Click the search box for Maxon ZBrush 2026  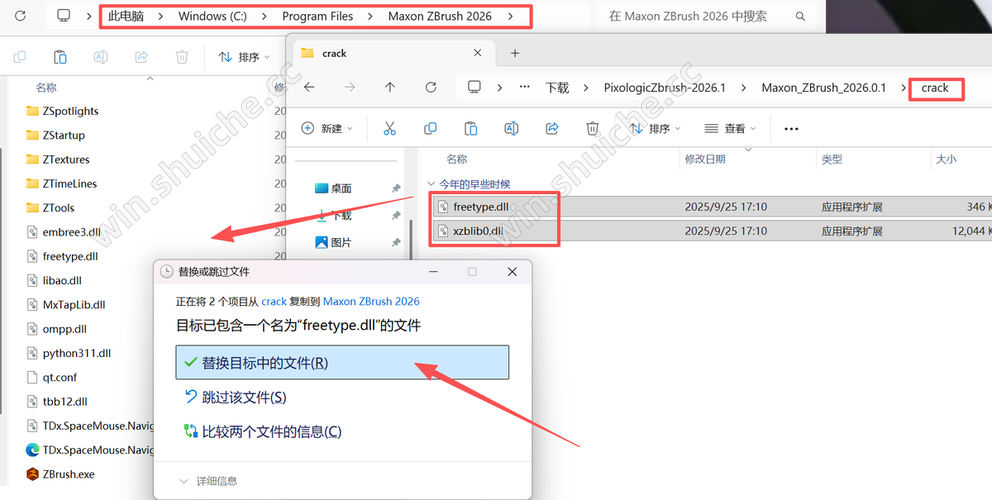click(x=700, y=17)
